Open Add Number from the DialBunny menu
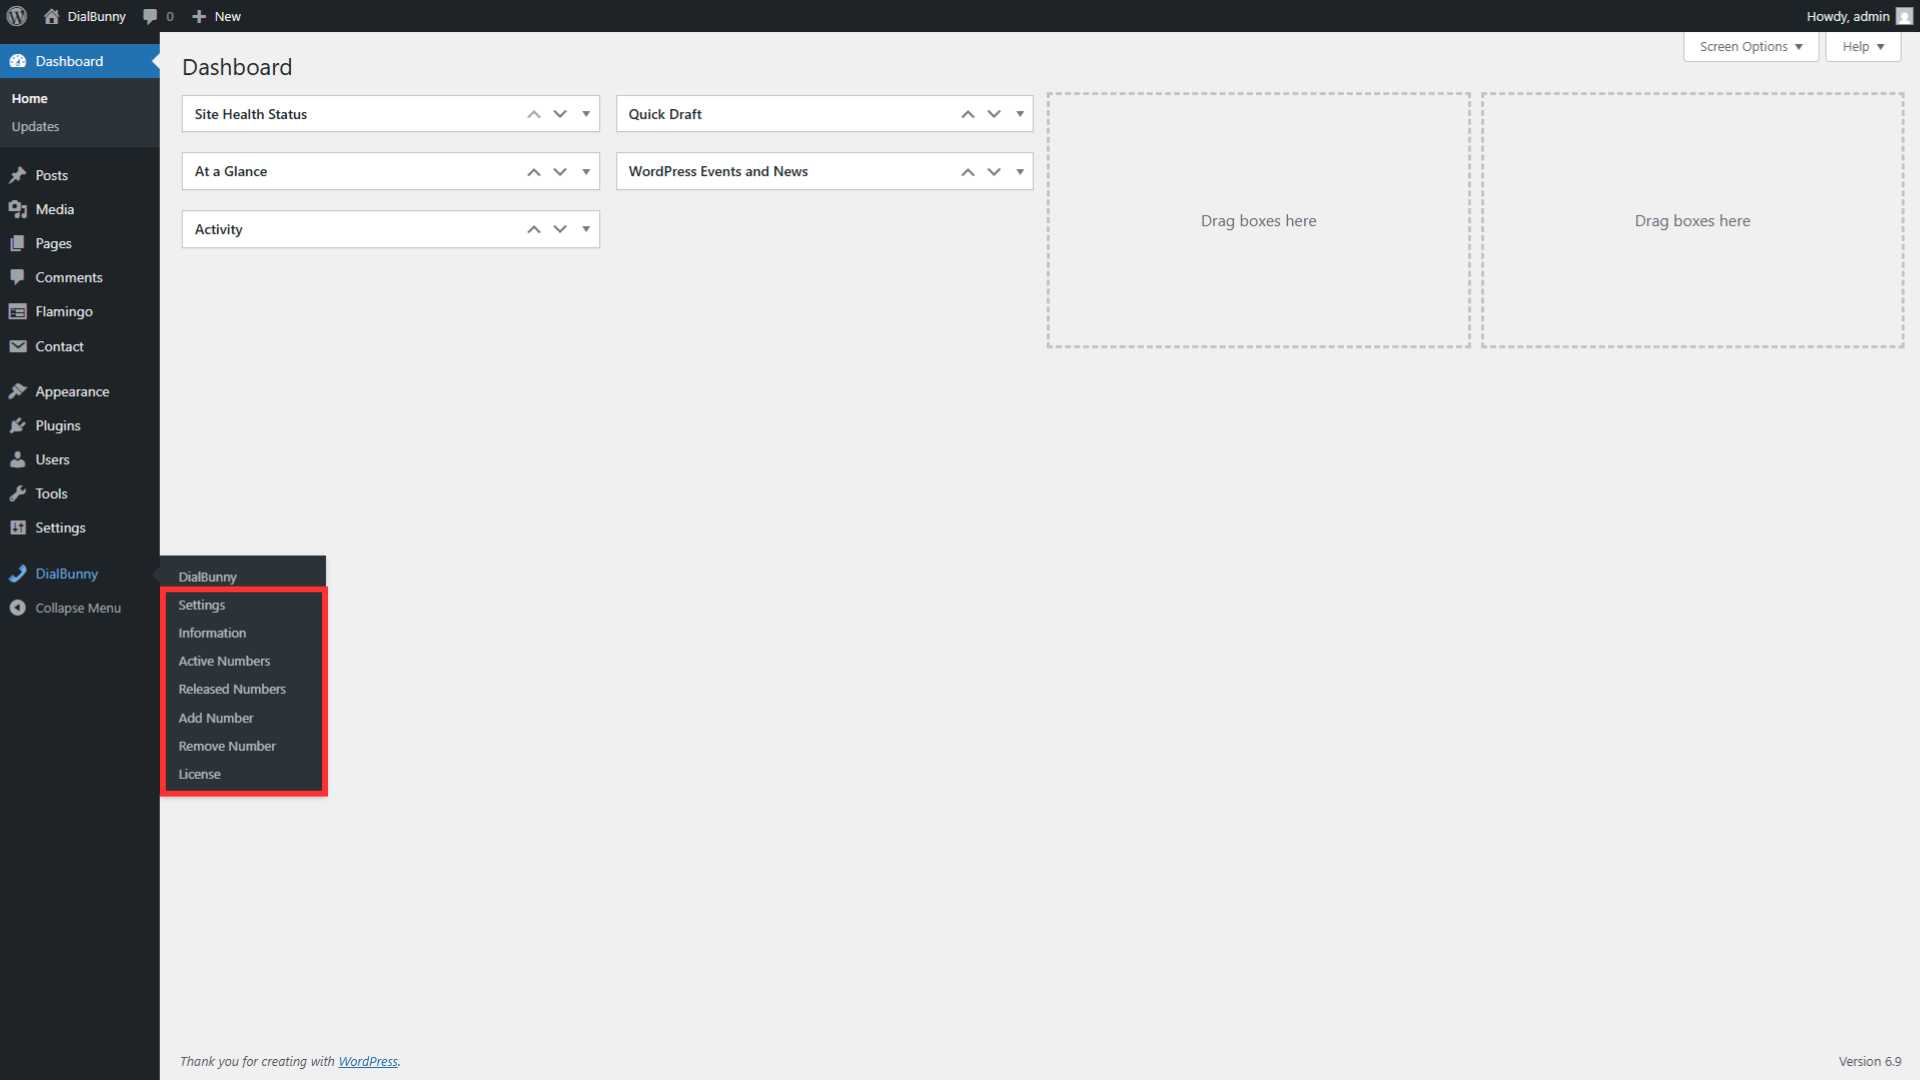1920x1080 pixels. [215, 717]
